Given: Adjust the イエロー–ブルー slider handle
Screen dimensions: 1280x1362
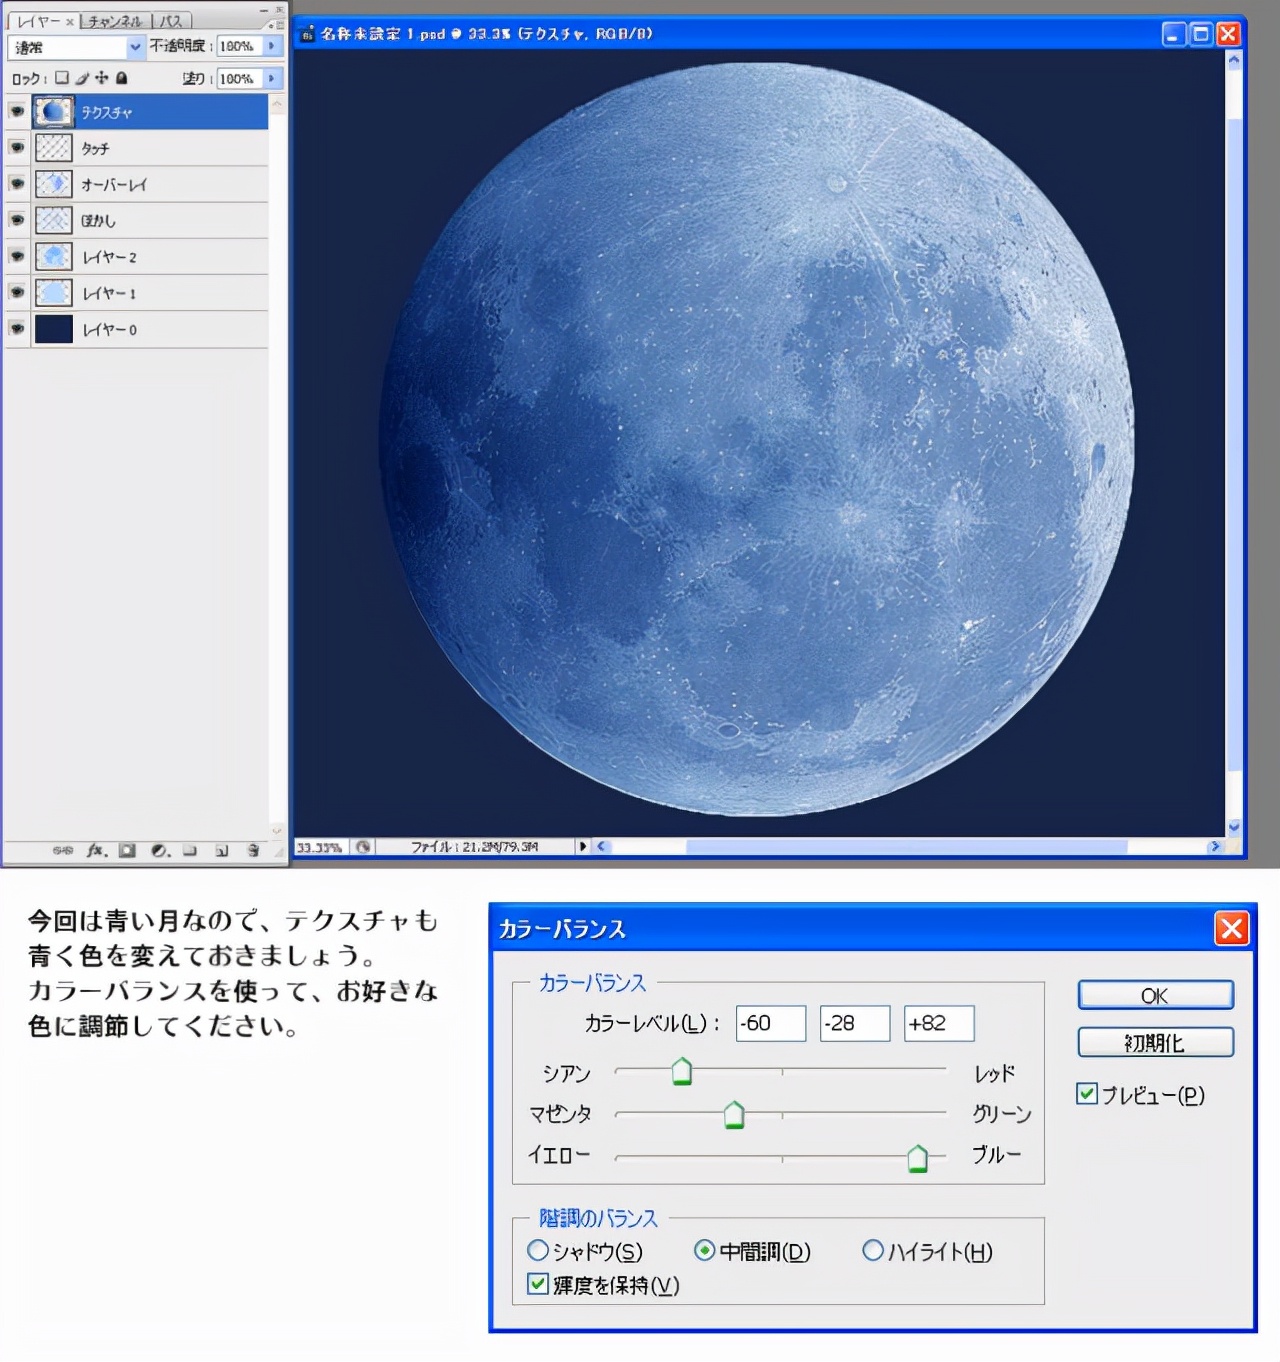Looking at the screenshot, I should tap(917, 1158).
